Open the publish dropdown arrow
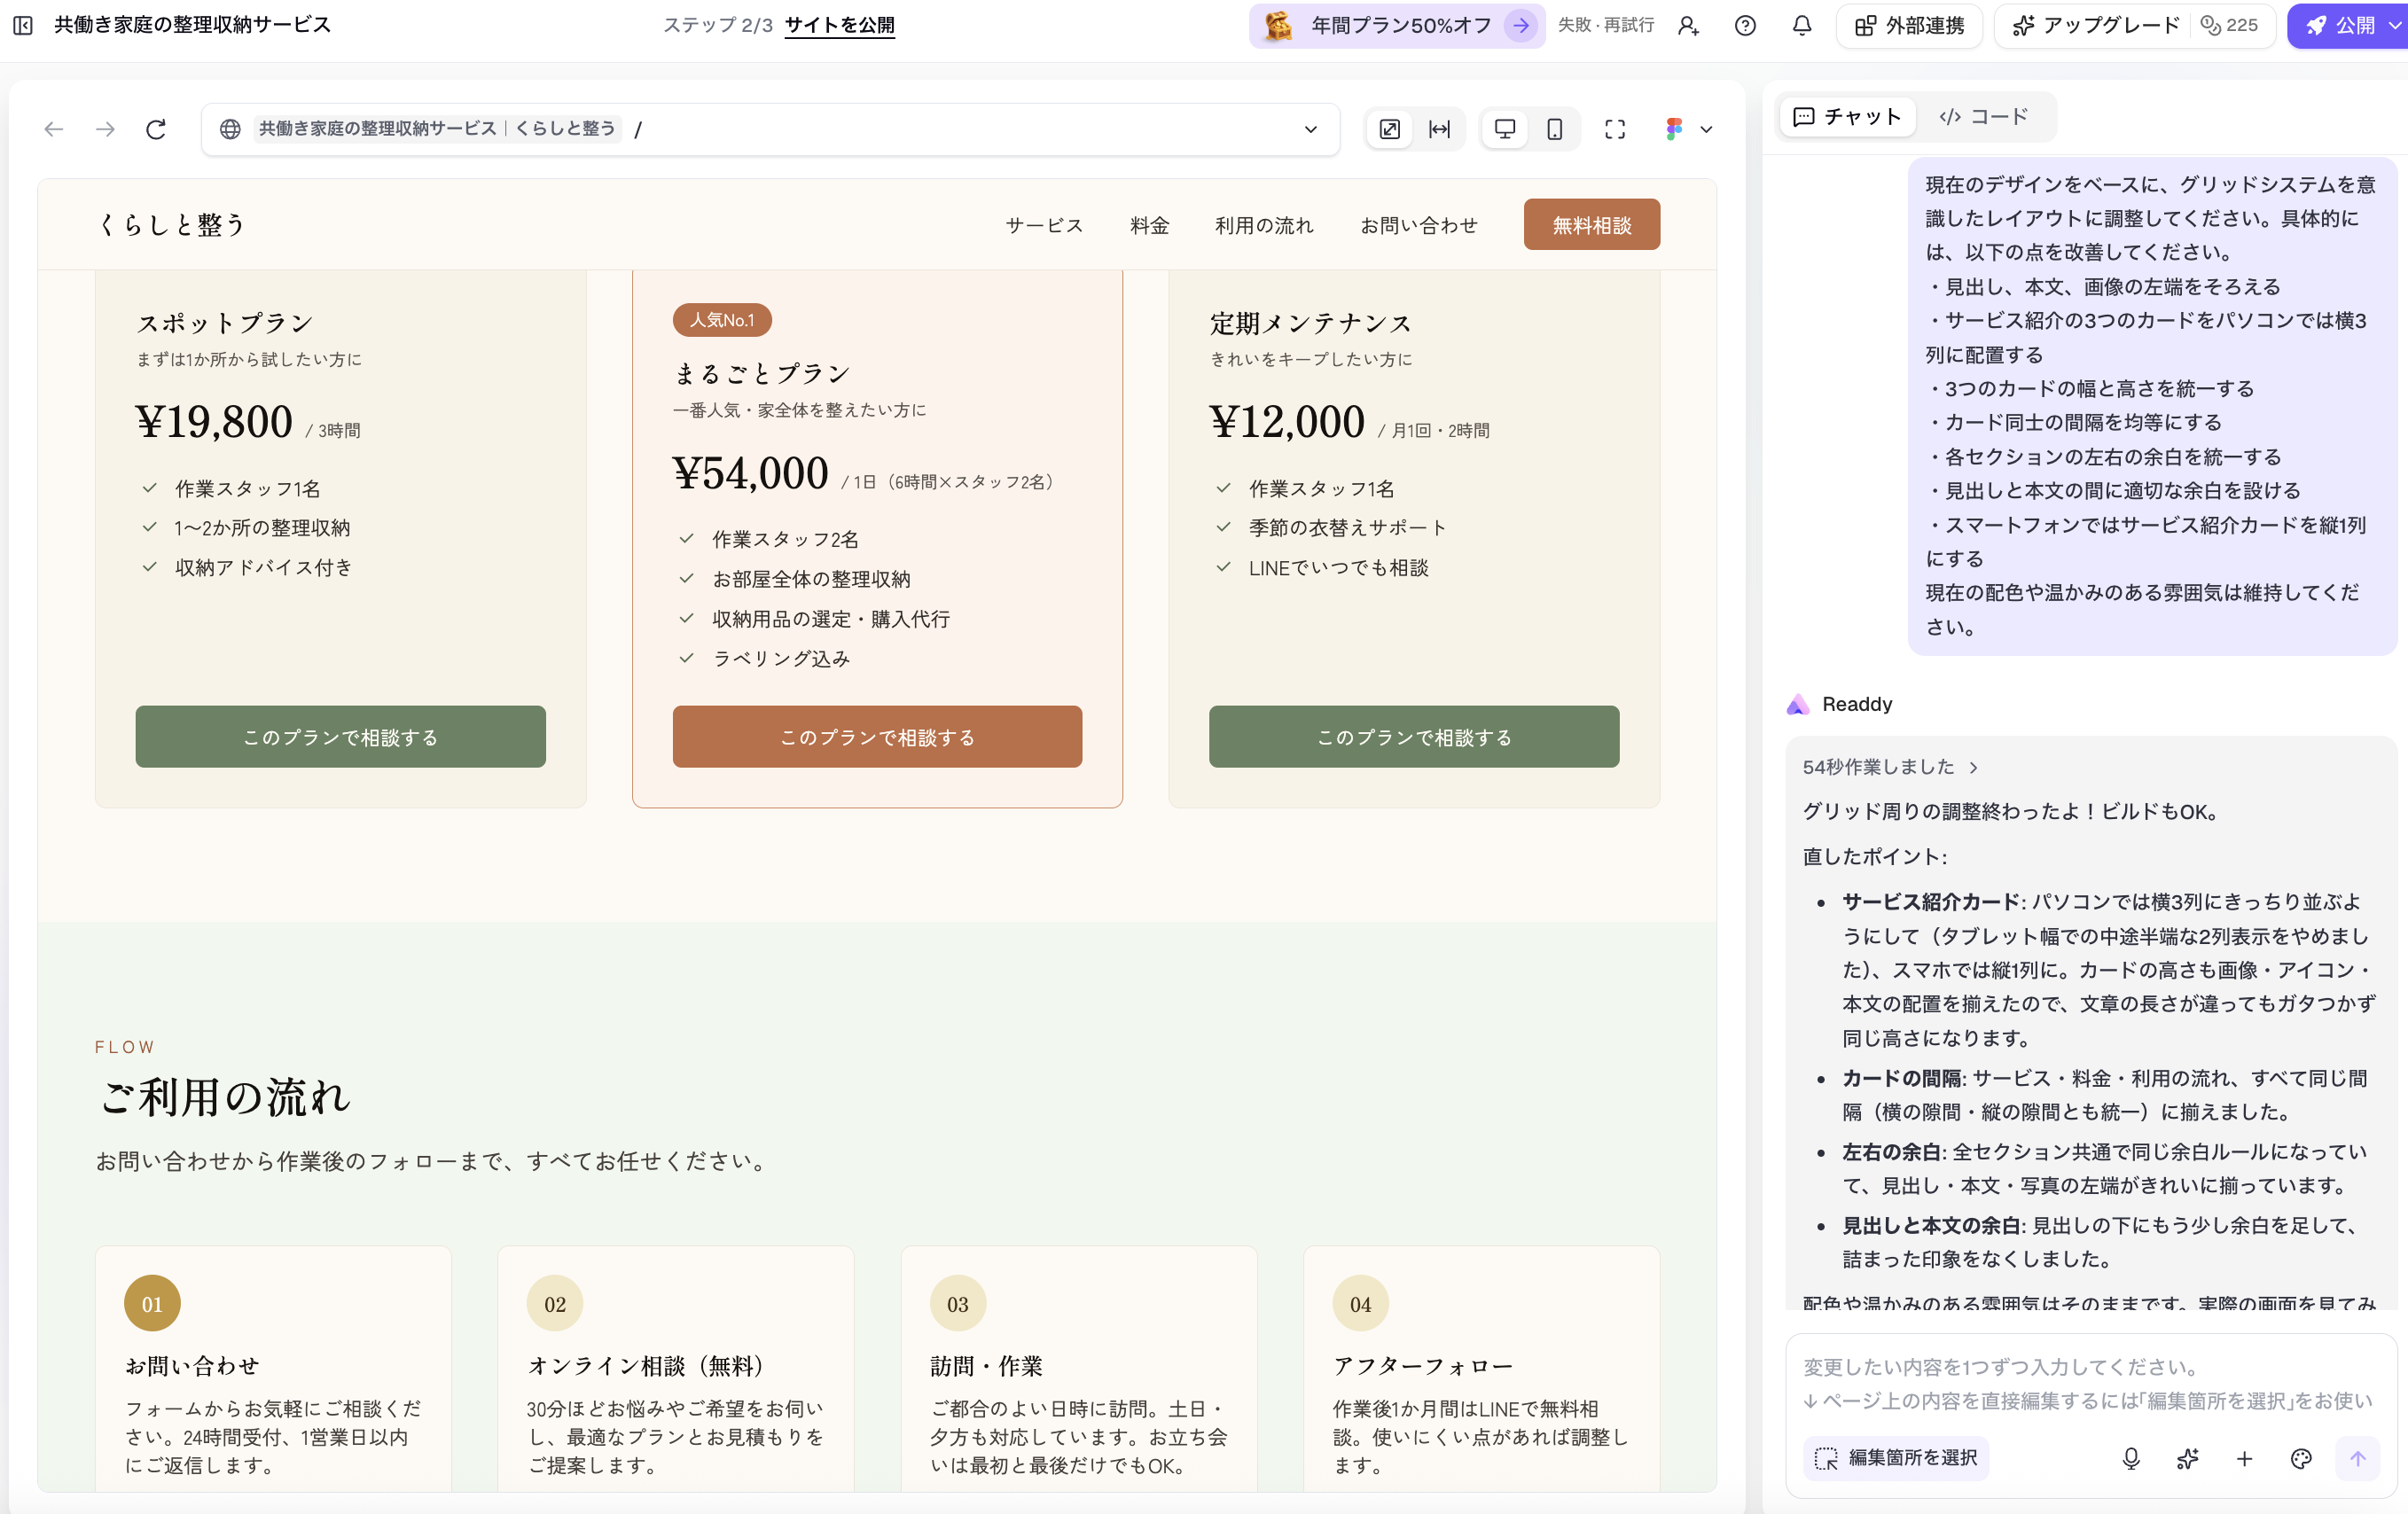The width and height of the screenshot is (2408, 1514). [x=2395, y=26]
